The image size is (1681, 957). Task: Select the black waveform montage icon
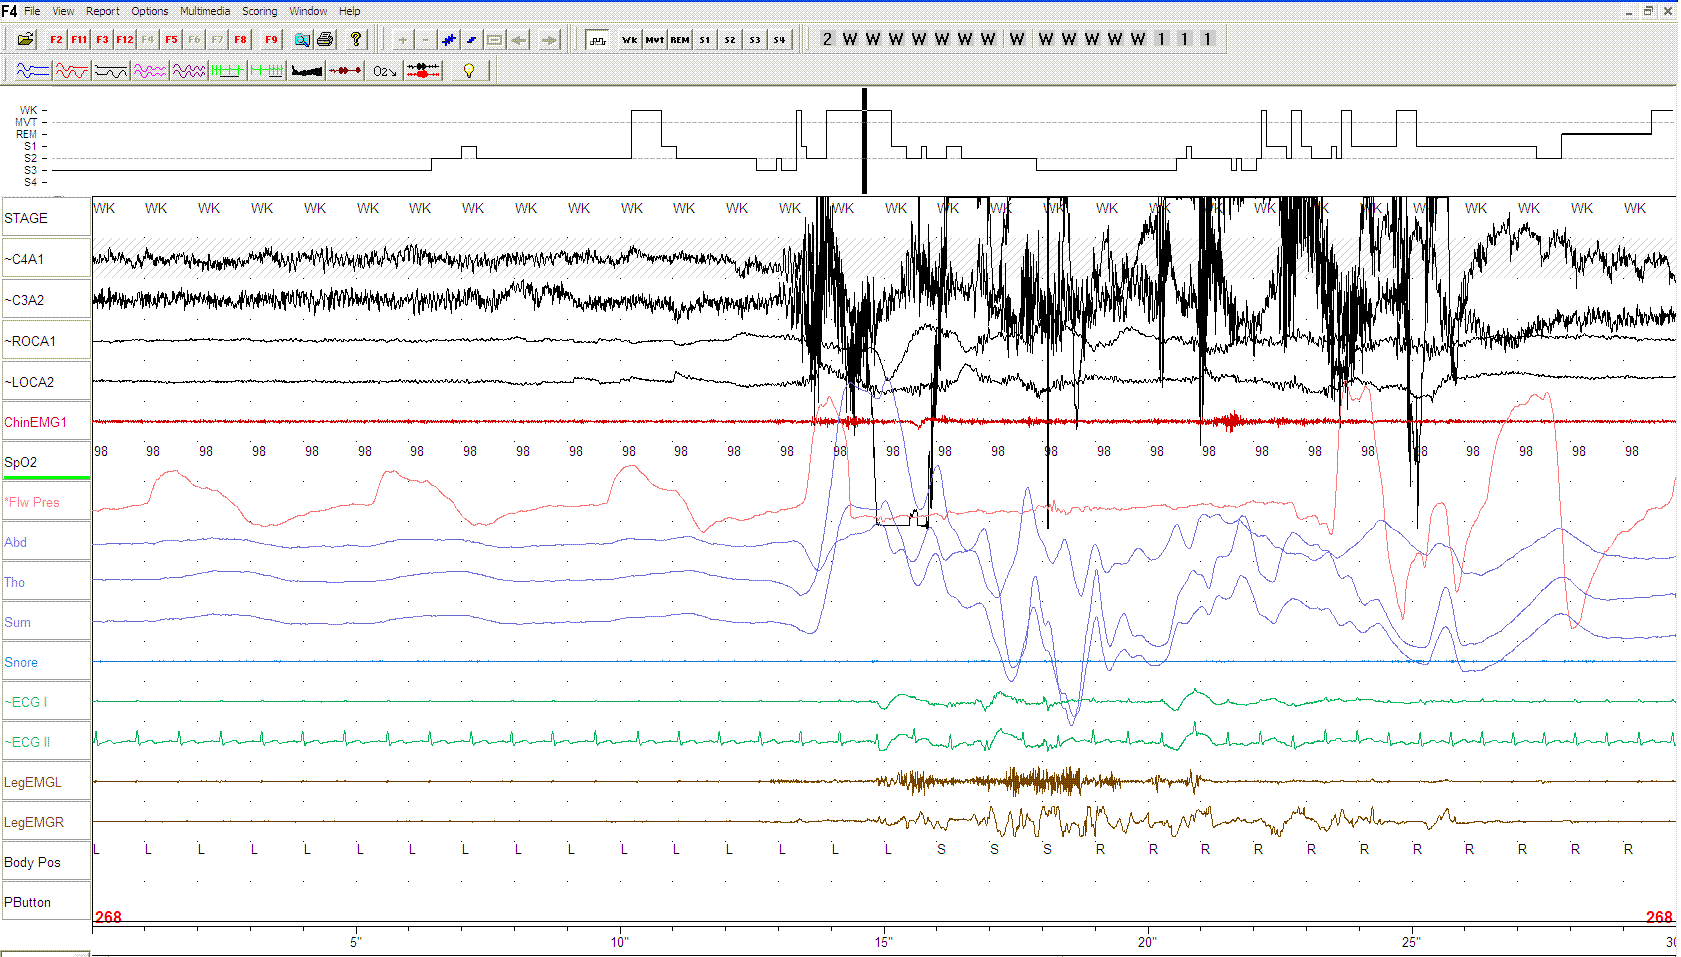tap(111, 70)
